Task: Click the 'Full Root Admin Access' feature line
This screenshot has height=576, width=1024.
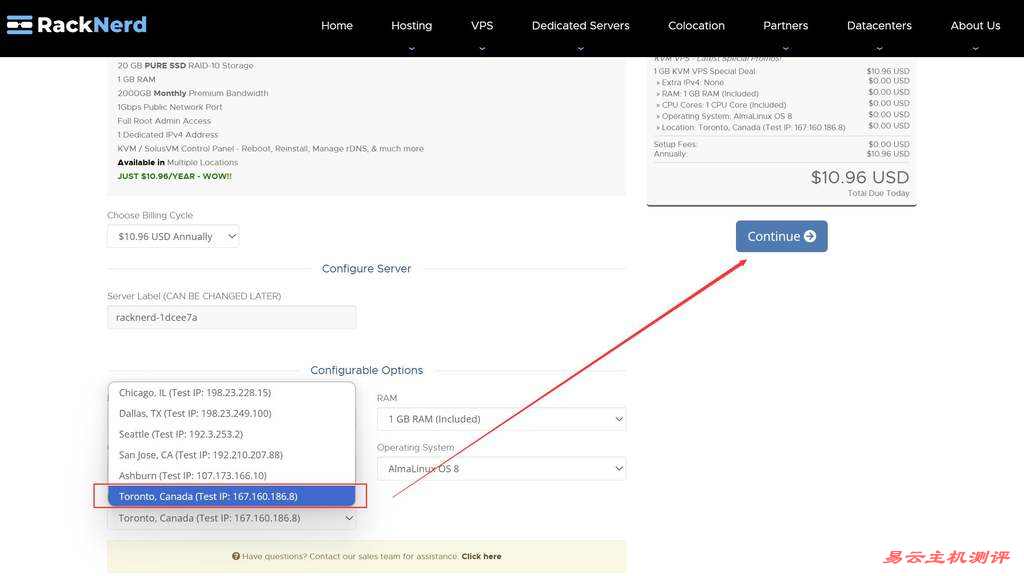Action: [x=164, y=121]
